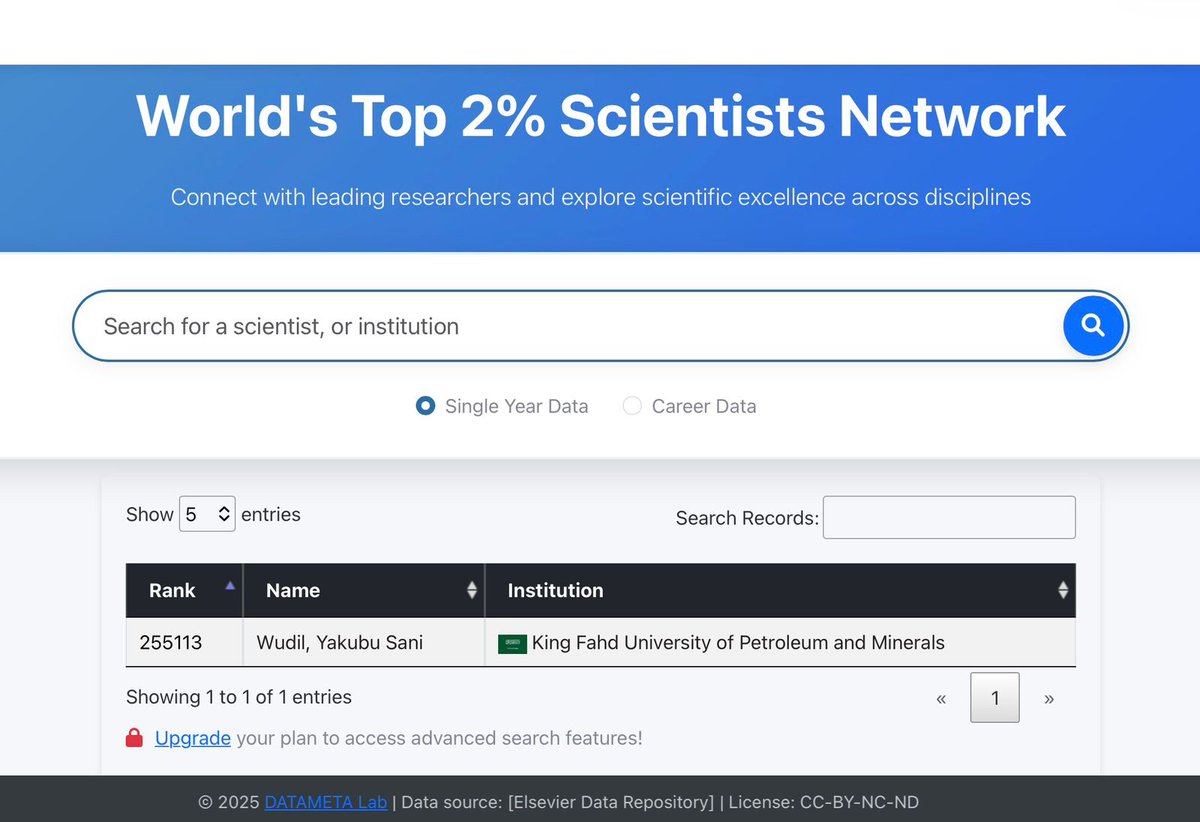Screen dimensions: 1200x822
Task: Click the red lock icon
Action: tap(134, 738)
